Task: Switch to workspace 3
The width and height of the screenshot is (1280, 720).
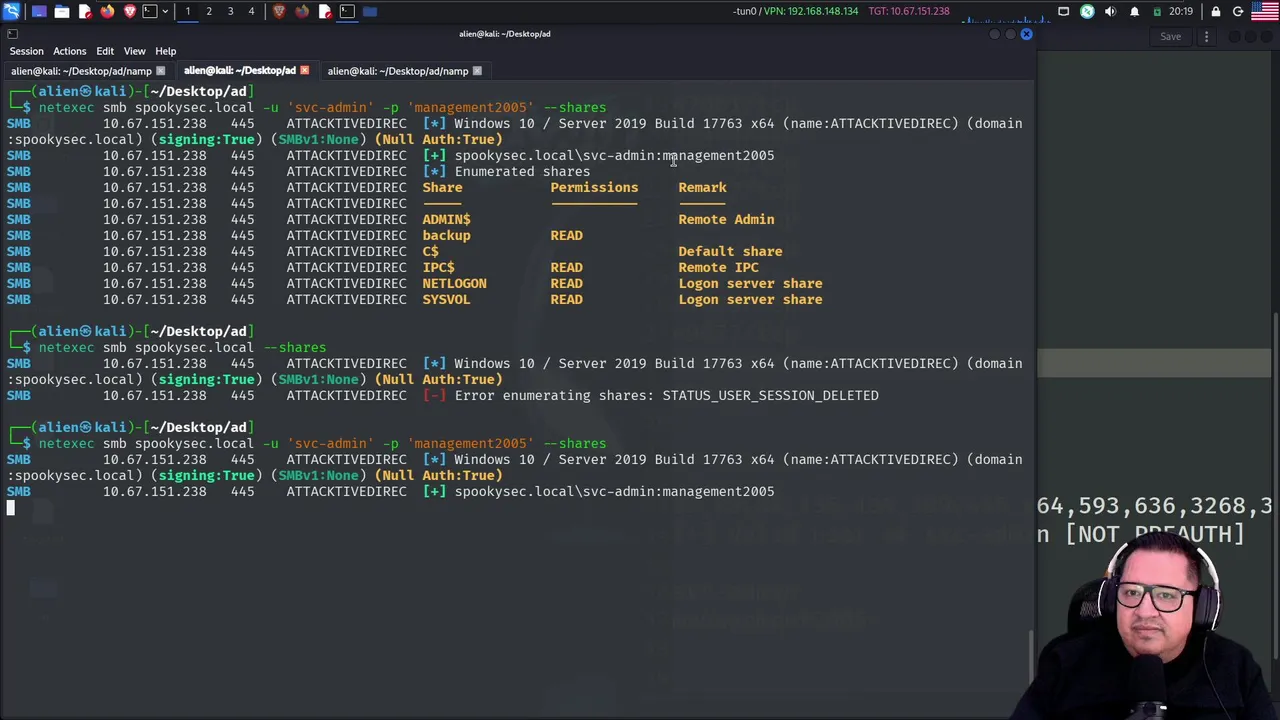Action: [230, 11]
